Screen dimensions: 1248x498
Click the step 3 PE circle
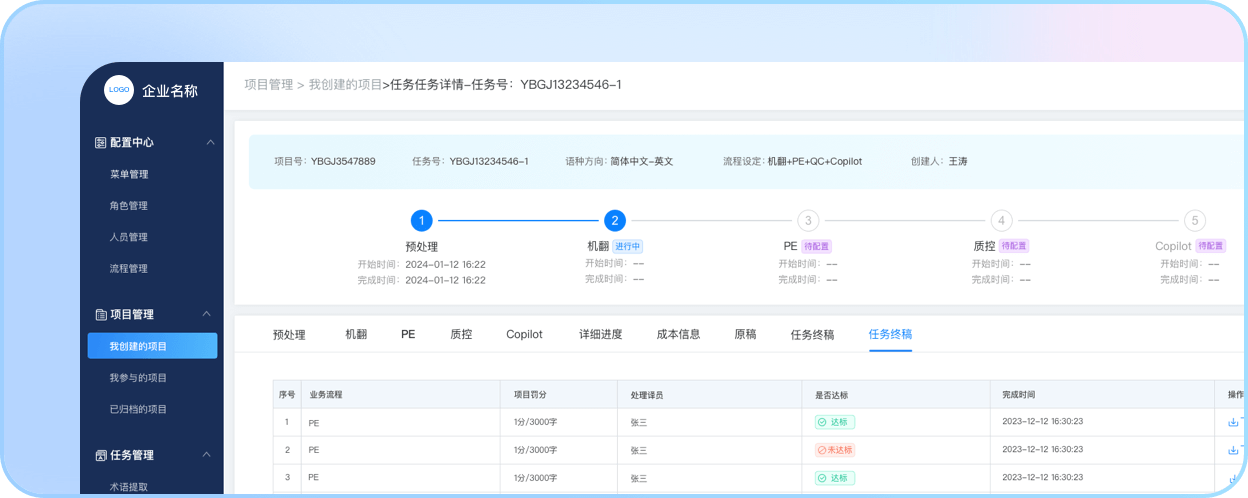[808, 221]
